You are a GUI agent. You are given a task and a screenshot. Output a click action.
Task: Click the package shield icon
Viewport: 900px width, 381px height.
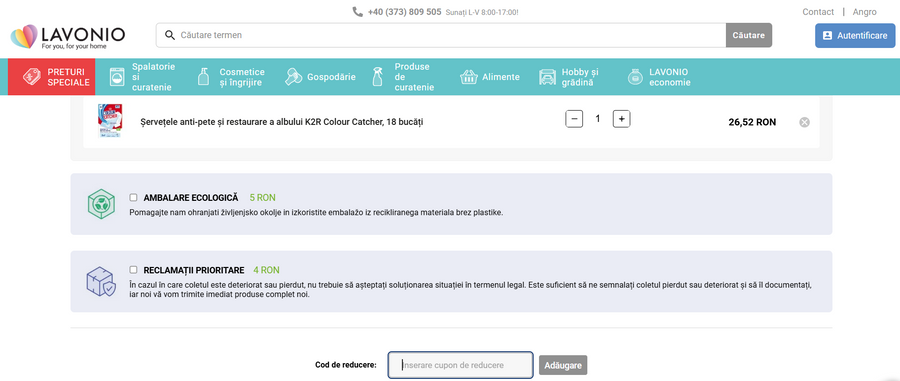[101, 281]
